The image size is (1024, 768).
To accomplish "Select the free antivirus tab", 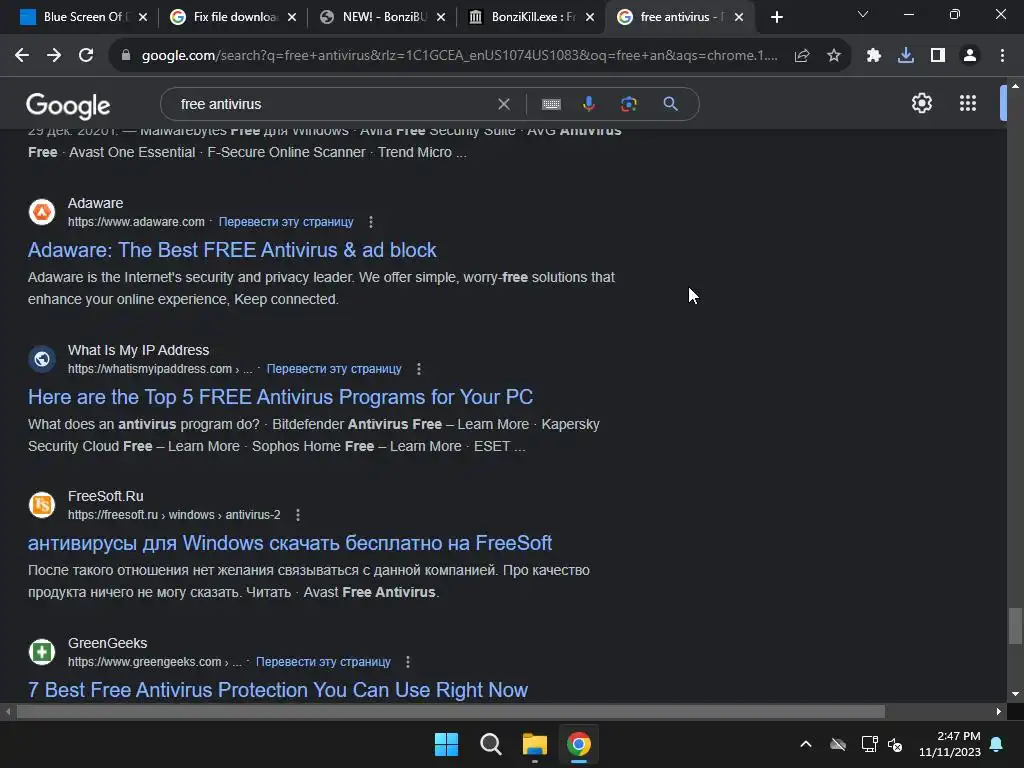I will coord(679,17).
